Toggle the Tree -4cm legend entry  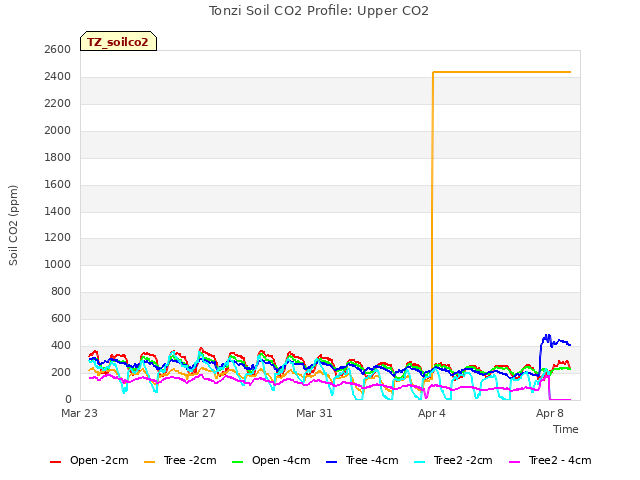[362, 461]
